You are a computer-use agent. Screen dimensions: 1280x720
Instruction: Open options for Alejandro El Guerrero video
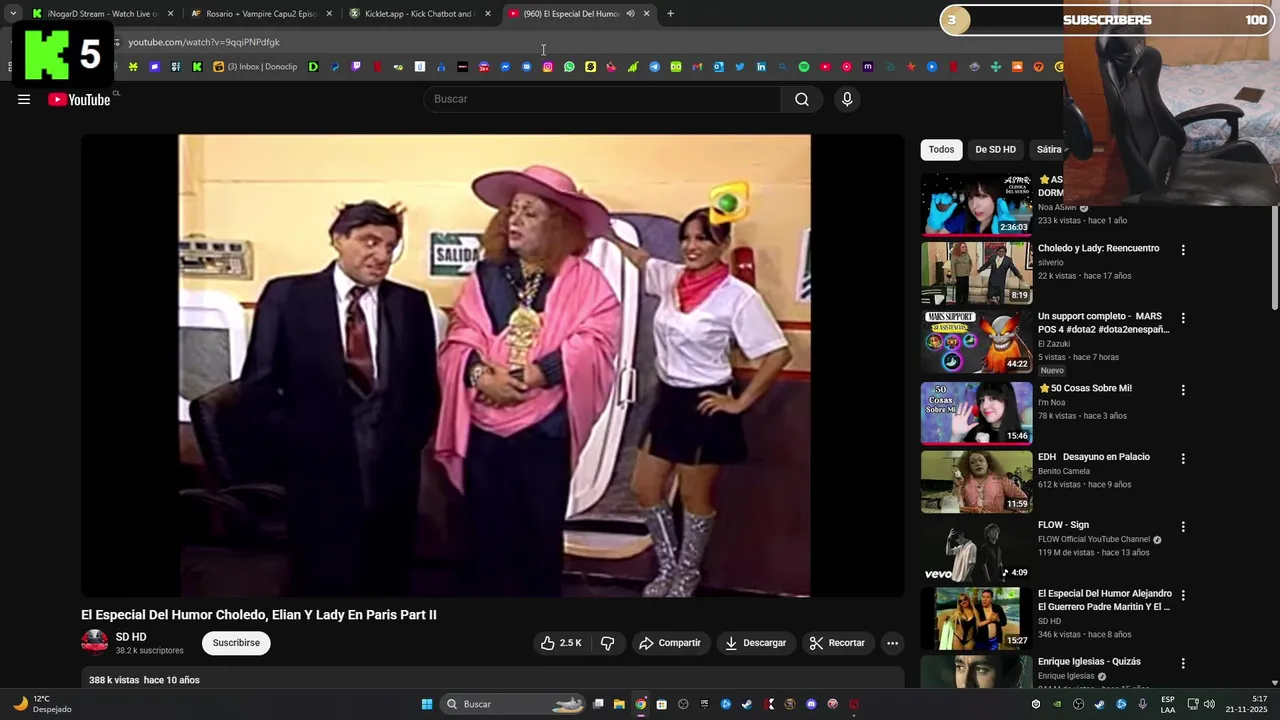click(1183, 595)
